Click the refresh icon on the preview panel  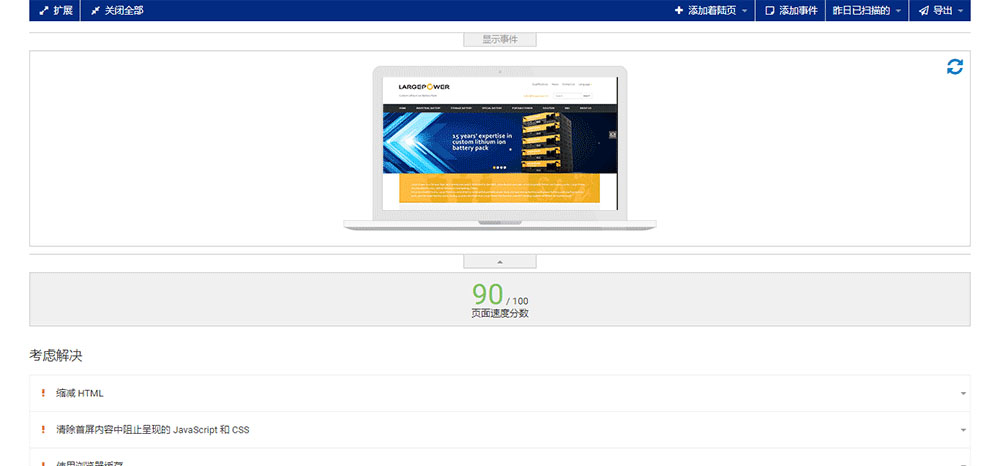(x=955, y=67)
